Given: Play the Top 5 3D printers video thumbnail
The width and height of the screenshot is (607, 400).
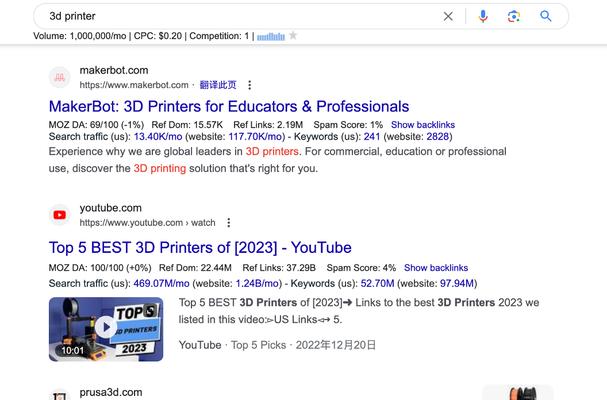Looking at the screenshot, I should pyautogui.click(x=106, y=329).
